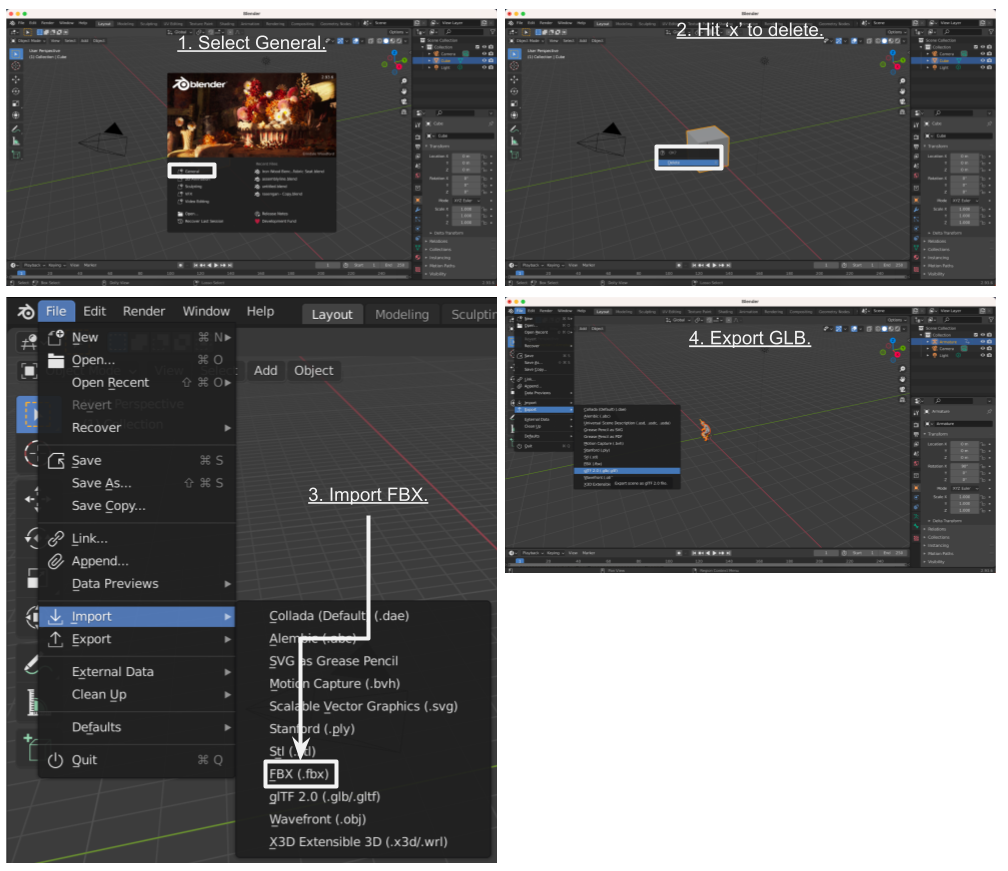This screenshot has height=871, width=1008.
Task: Click the power icon beside Quit in the enlarged menu
Action: point(56,760)
